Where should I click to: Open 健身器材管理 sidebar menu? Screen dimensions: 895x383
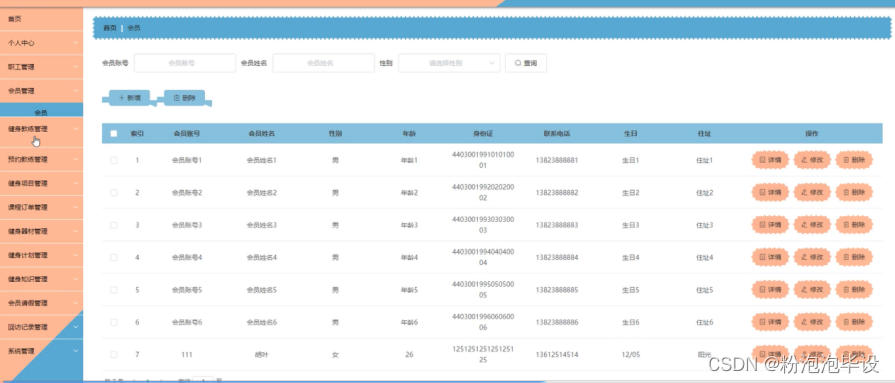[41, 231]
